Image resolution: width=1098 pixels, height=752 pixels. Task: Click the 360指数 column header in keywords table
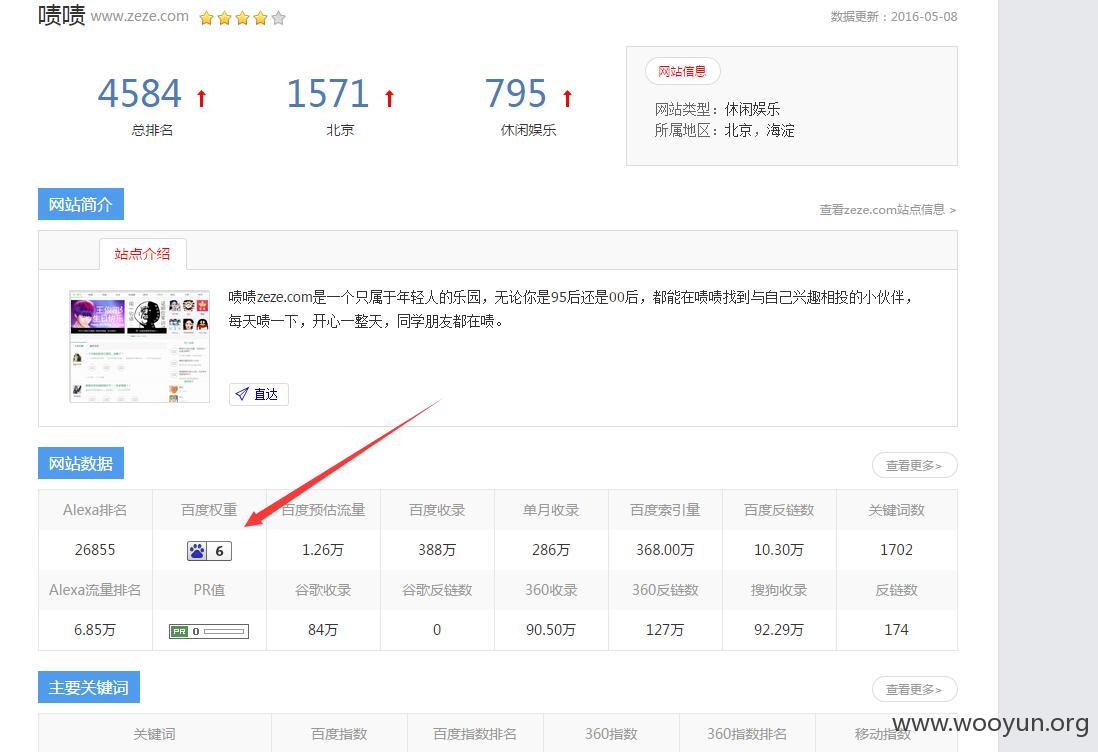point(611,734)
